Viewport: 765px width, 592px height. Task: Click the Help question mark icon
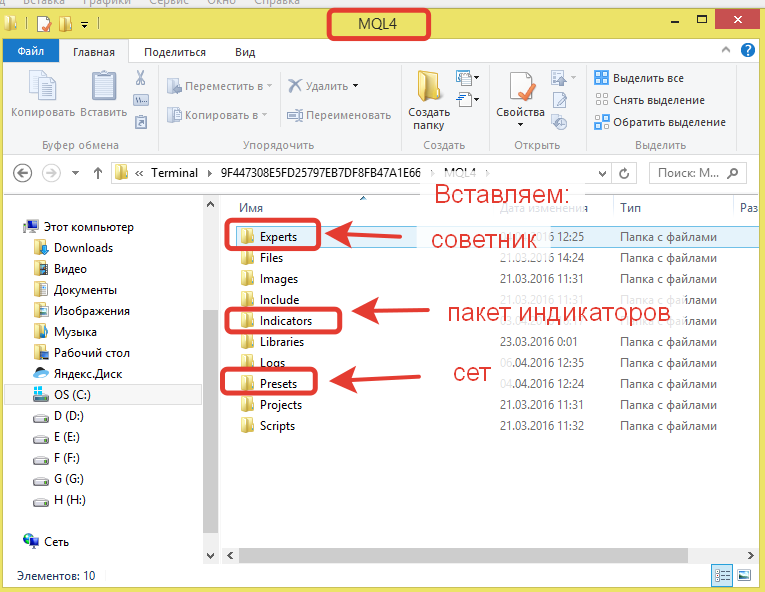[747, 50]
